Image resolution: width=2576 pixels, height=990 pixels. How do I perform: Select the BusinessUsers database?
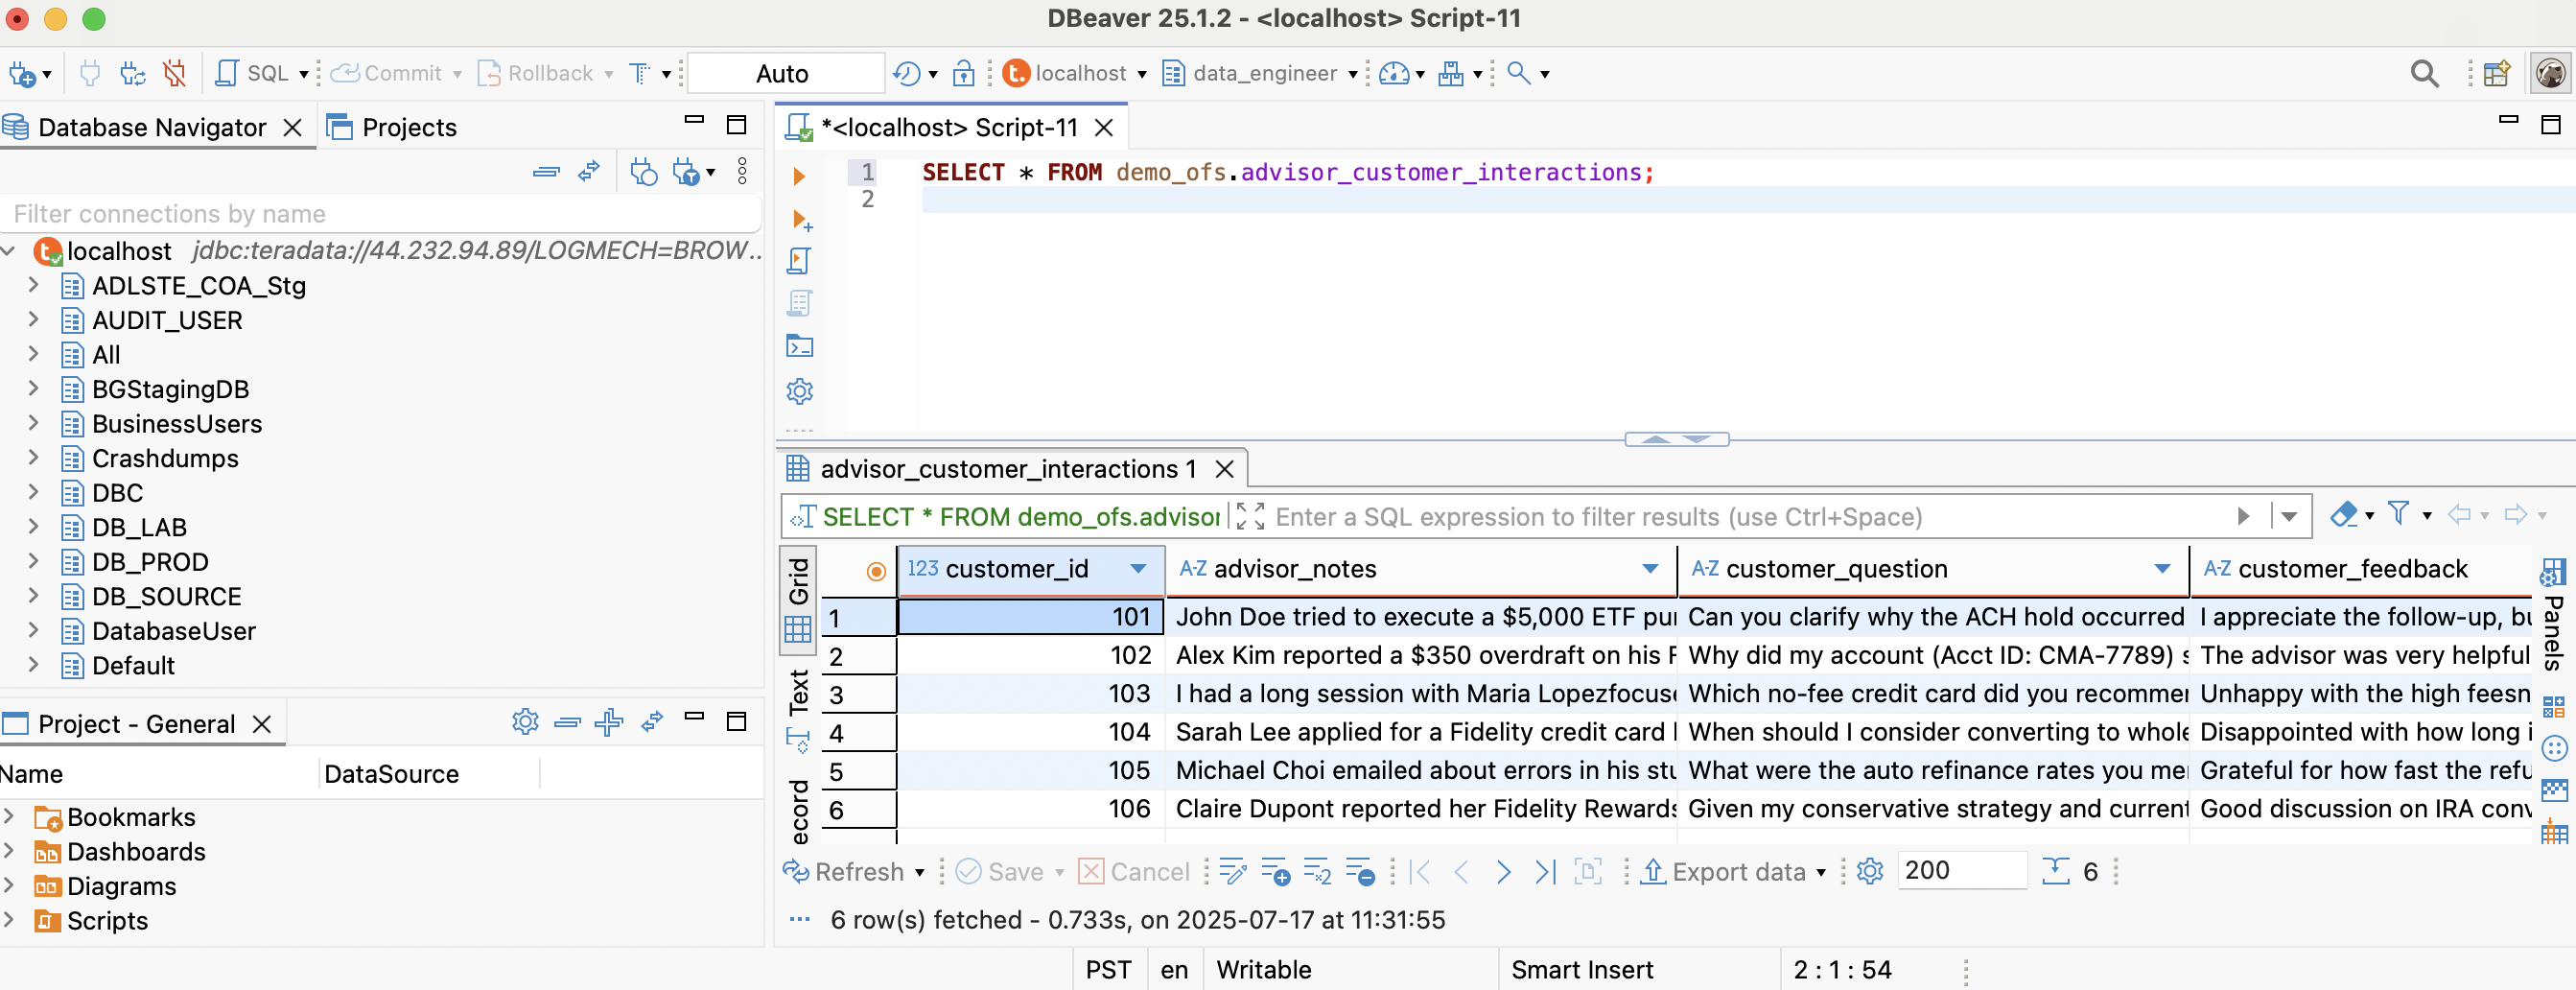point(176,424)
